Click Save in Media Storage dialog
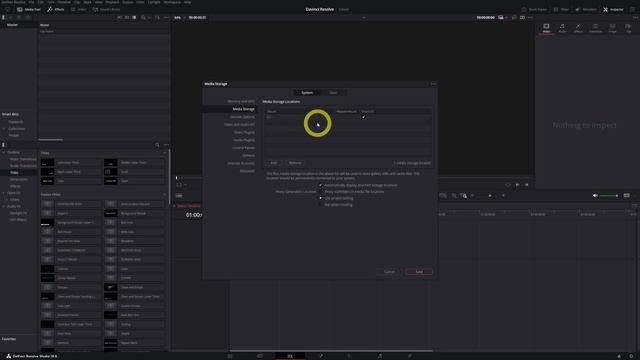This screenshot has height=360, width=640. click(x=419, y=272)
